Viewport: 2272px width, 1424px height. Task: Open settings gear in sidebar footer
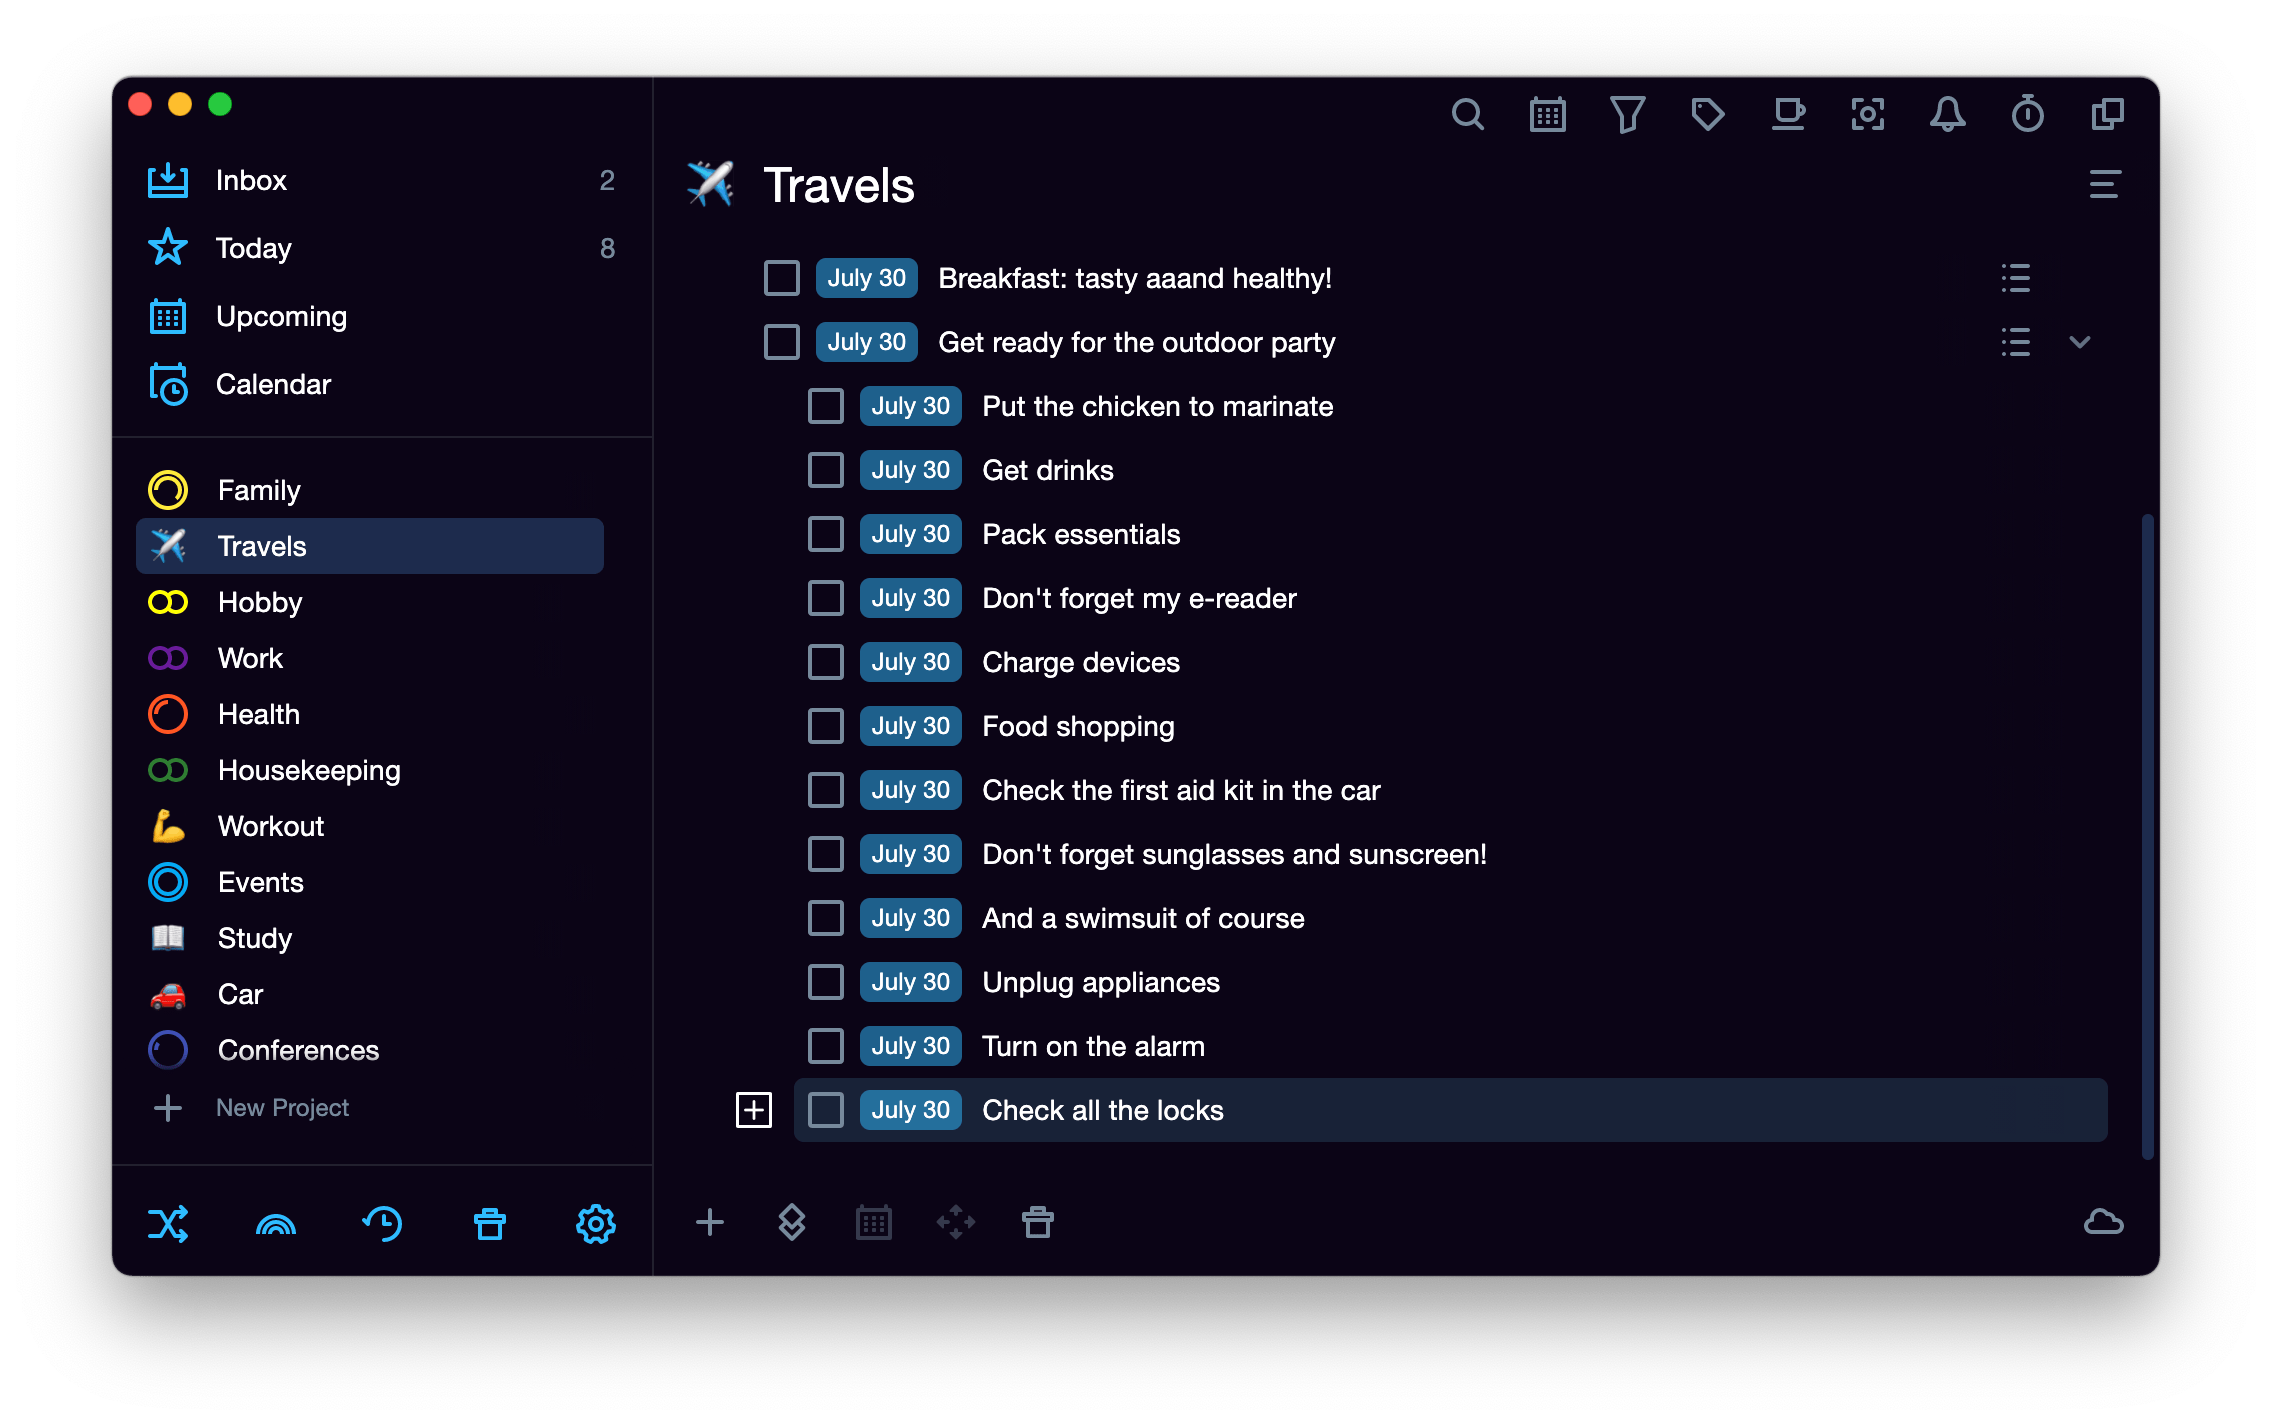tap(596, 1224)
